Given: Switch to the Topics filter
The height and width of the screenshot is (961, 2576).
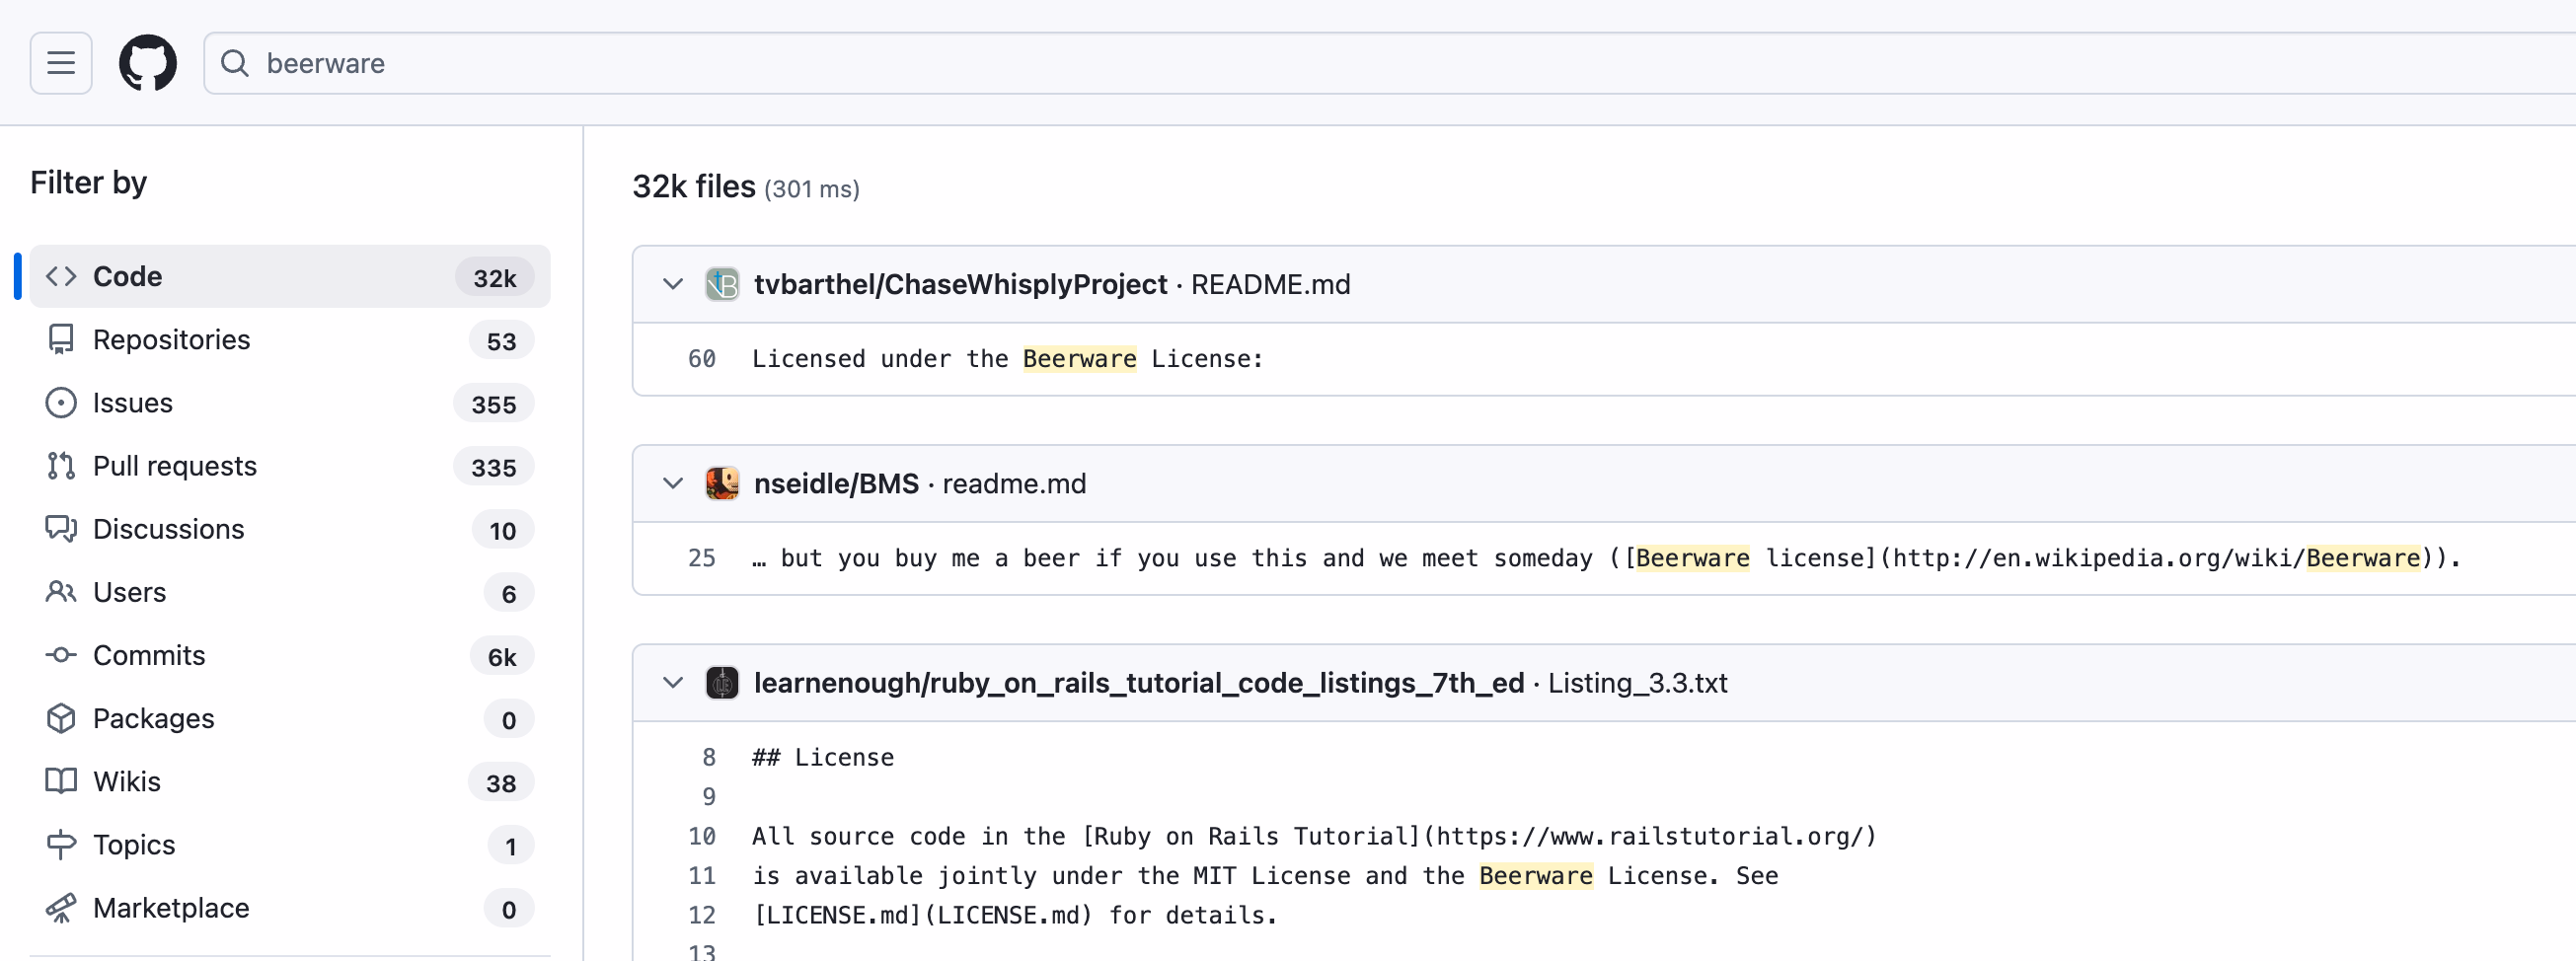Looking at the screenshot, I should pyautogui.click(x=134, y=844).
